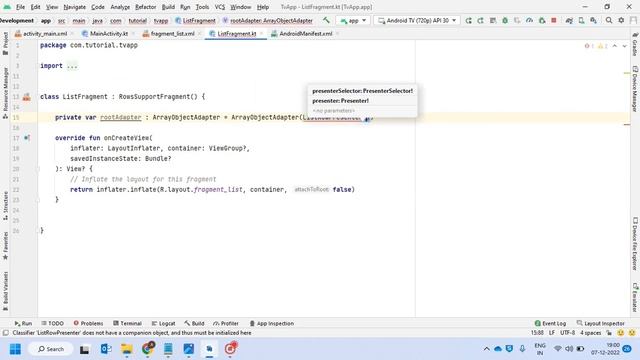Close the ListFragment.kt tab

(x=261, y=33)
